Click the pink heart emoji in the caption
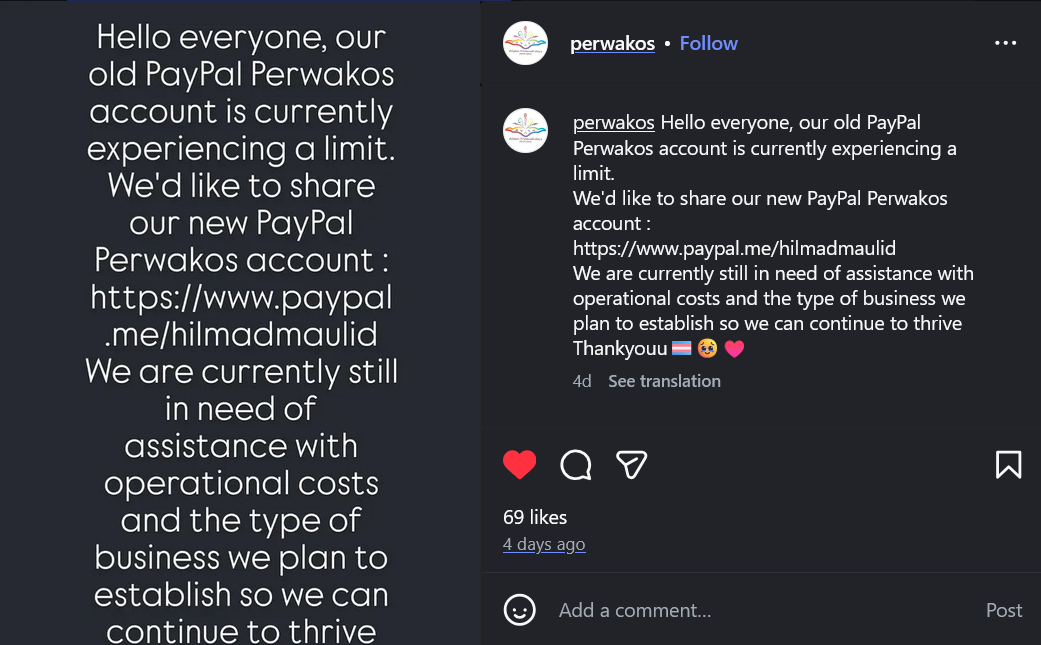Screen dimensions: 1041x645 pos(735,349)
